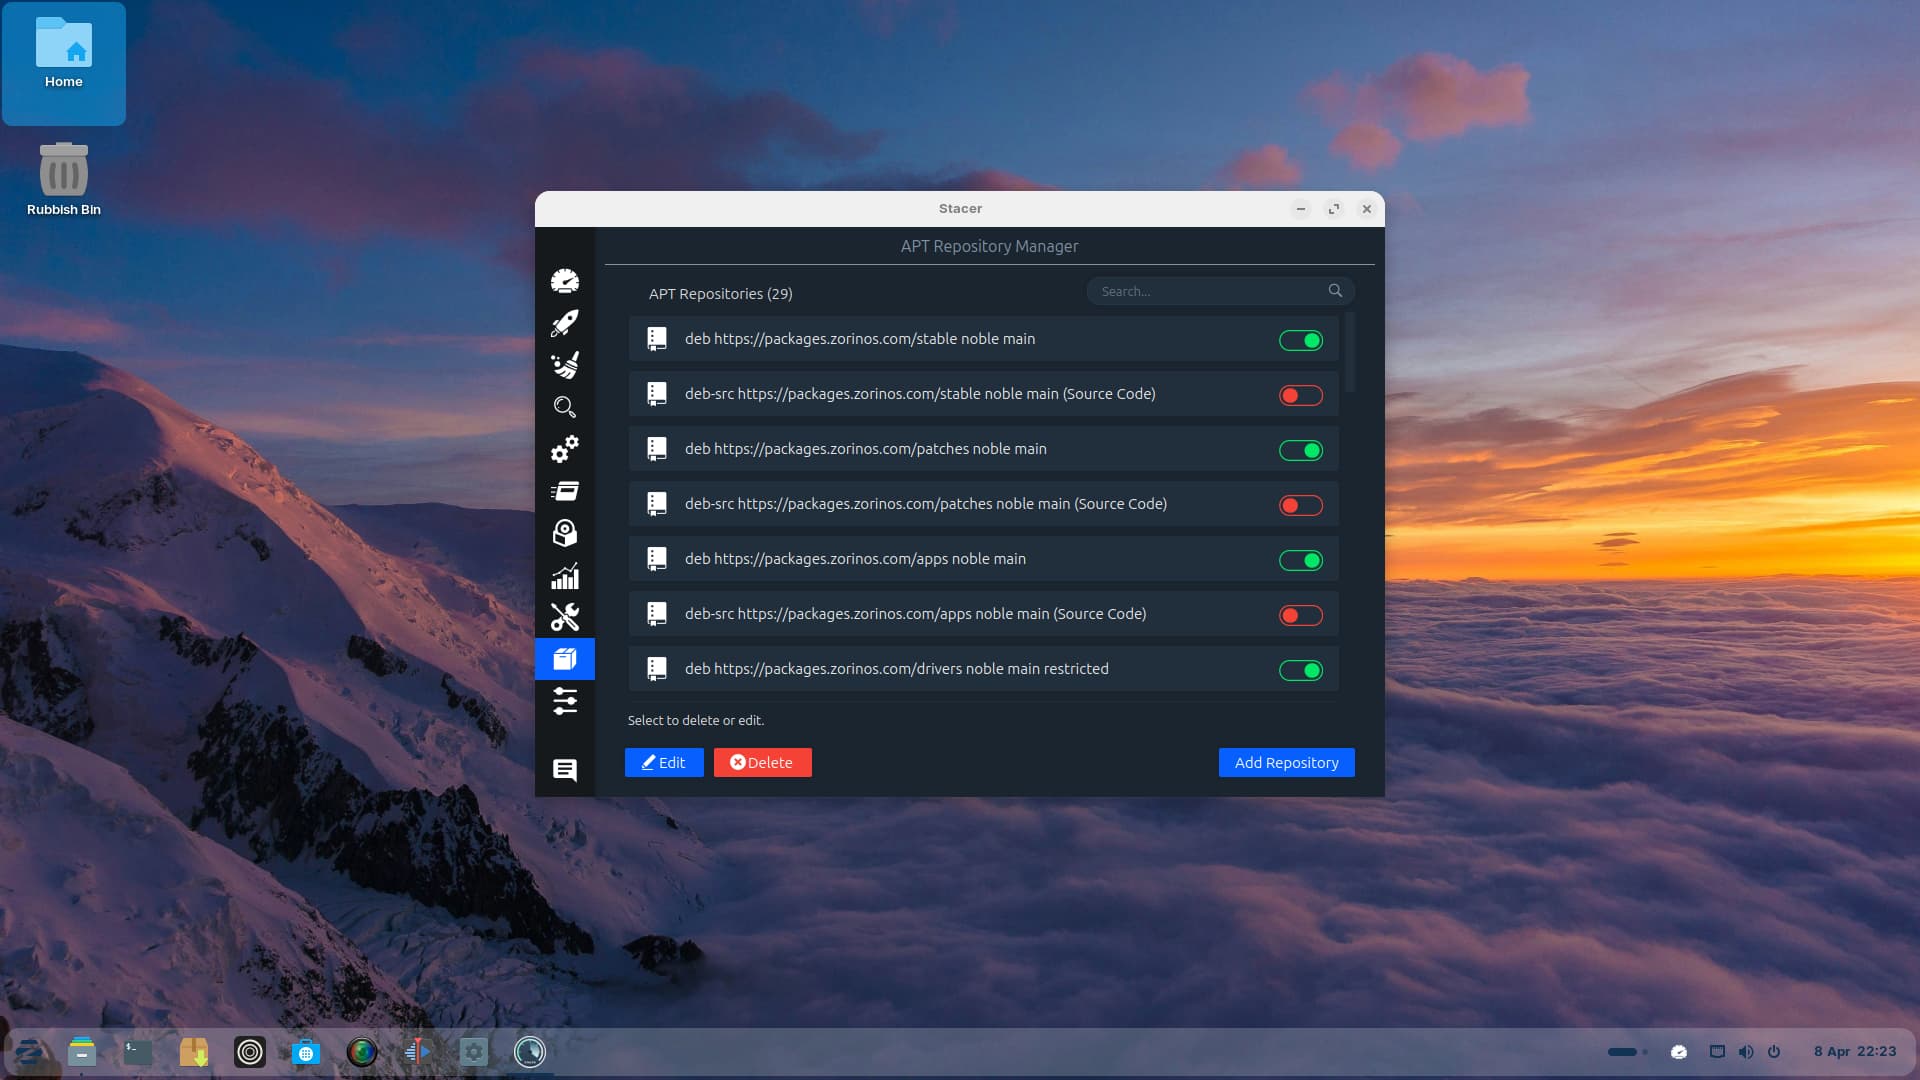The image size is (1920, 1080).
Task: Toggle off drivers noble main restricted repository
Action: pyautogui.click(x=1301, y=670)
